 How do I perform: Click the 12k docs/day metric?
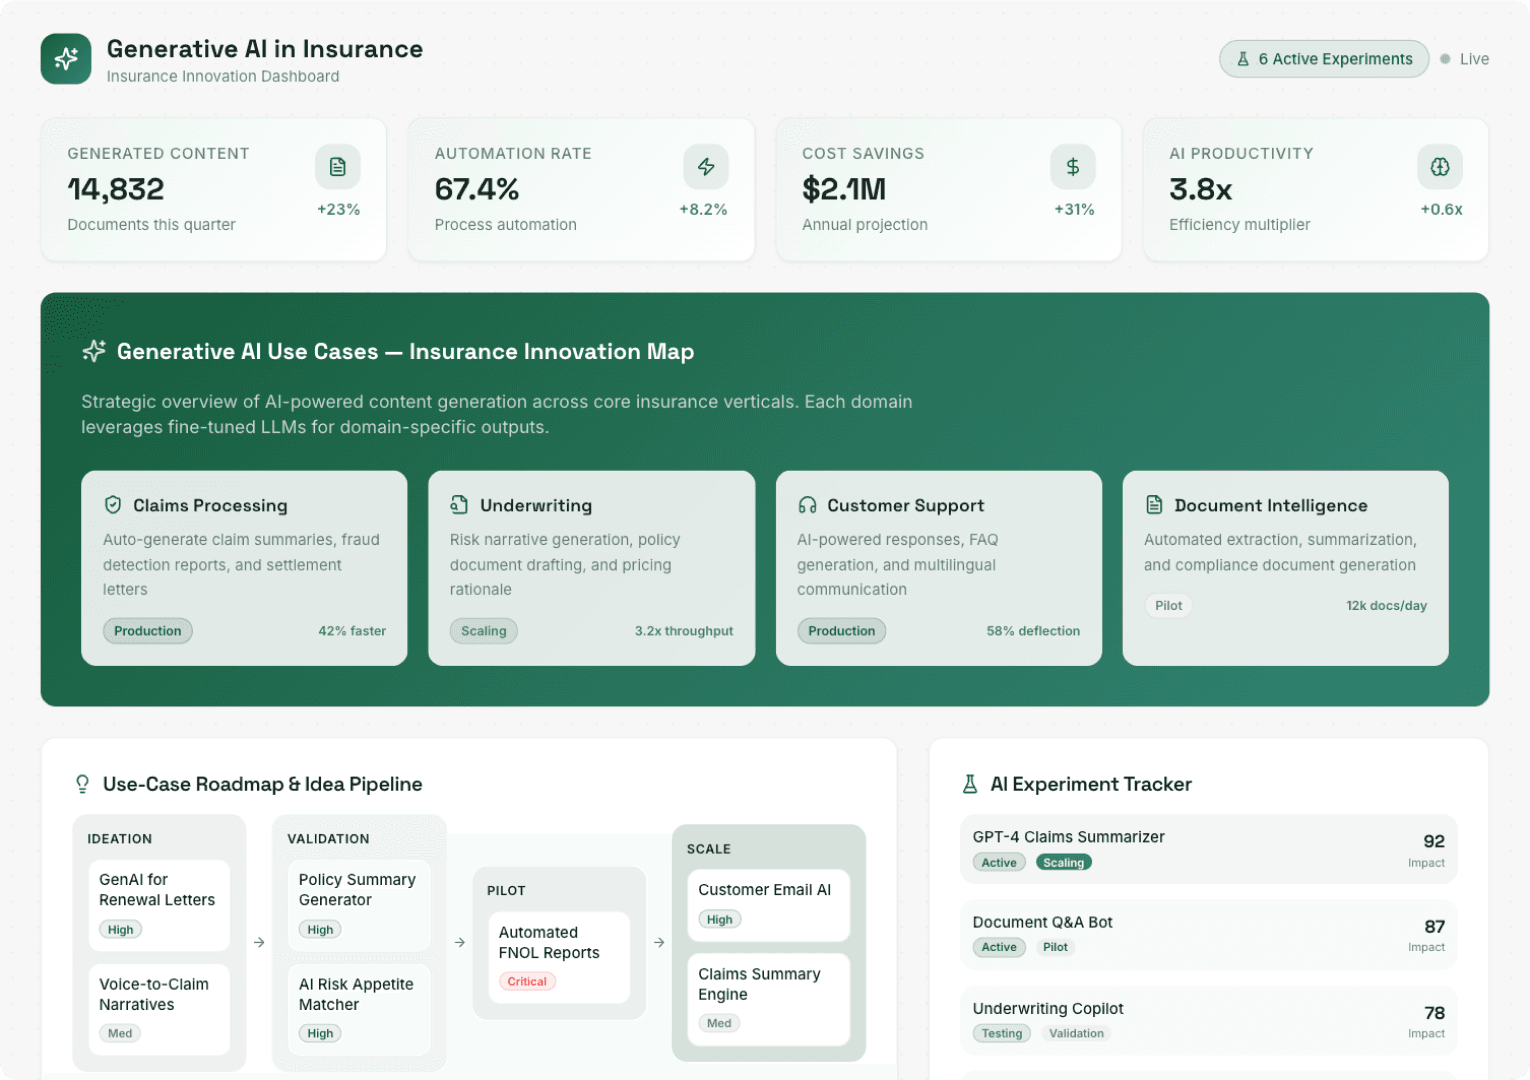1386,605
